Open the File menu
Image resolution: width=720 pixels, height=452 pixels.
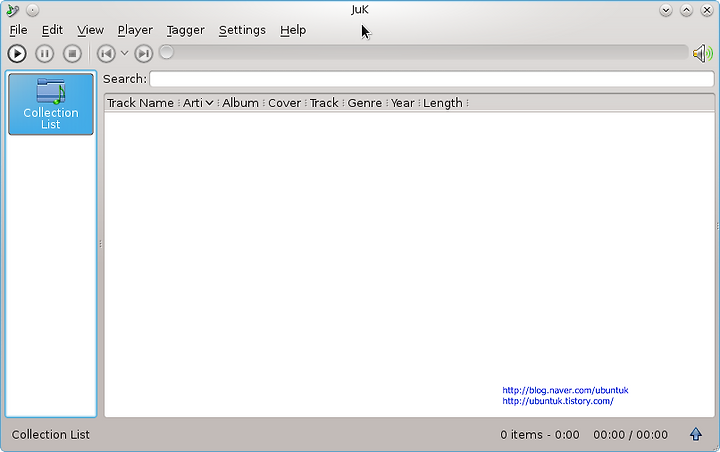(x=18, y=30)
